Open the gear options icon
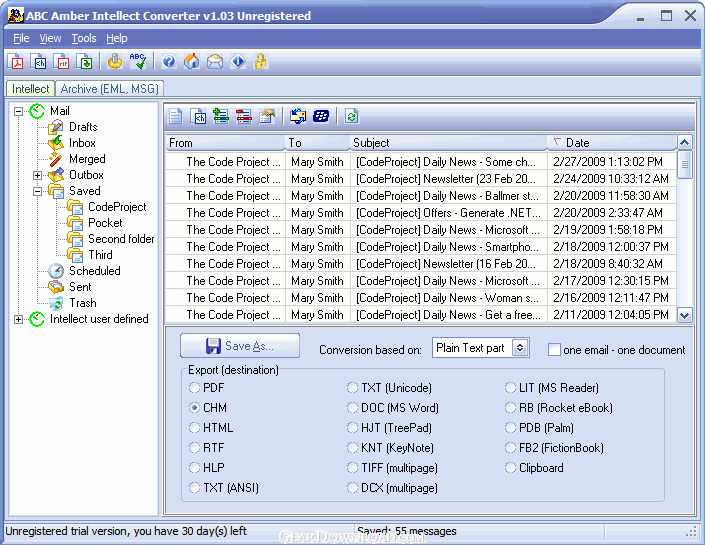The image size is (705, 545). point(115,61)
